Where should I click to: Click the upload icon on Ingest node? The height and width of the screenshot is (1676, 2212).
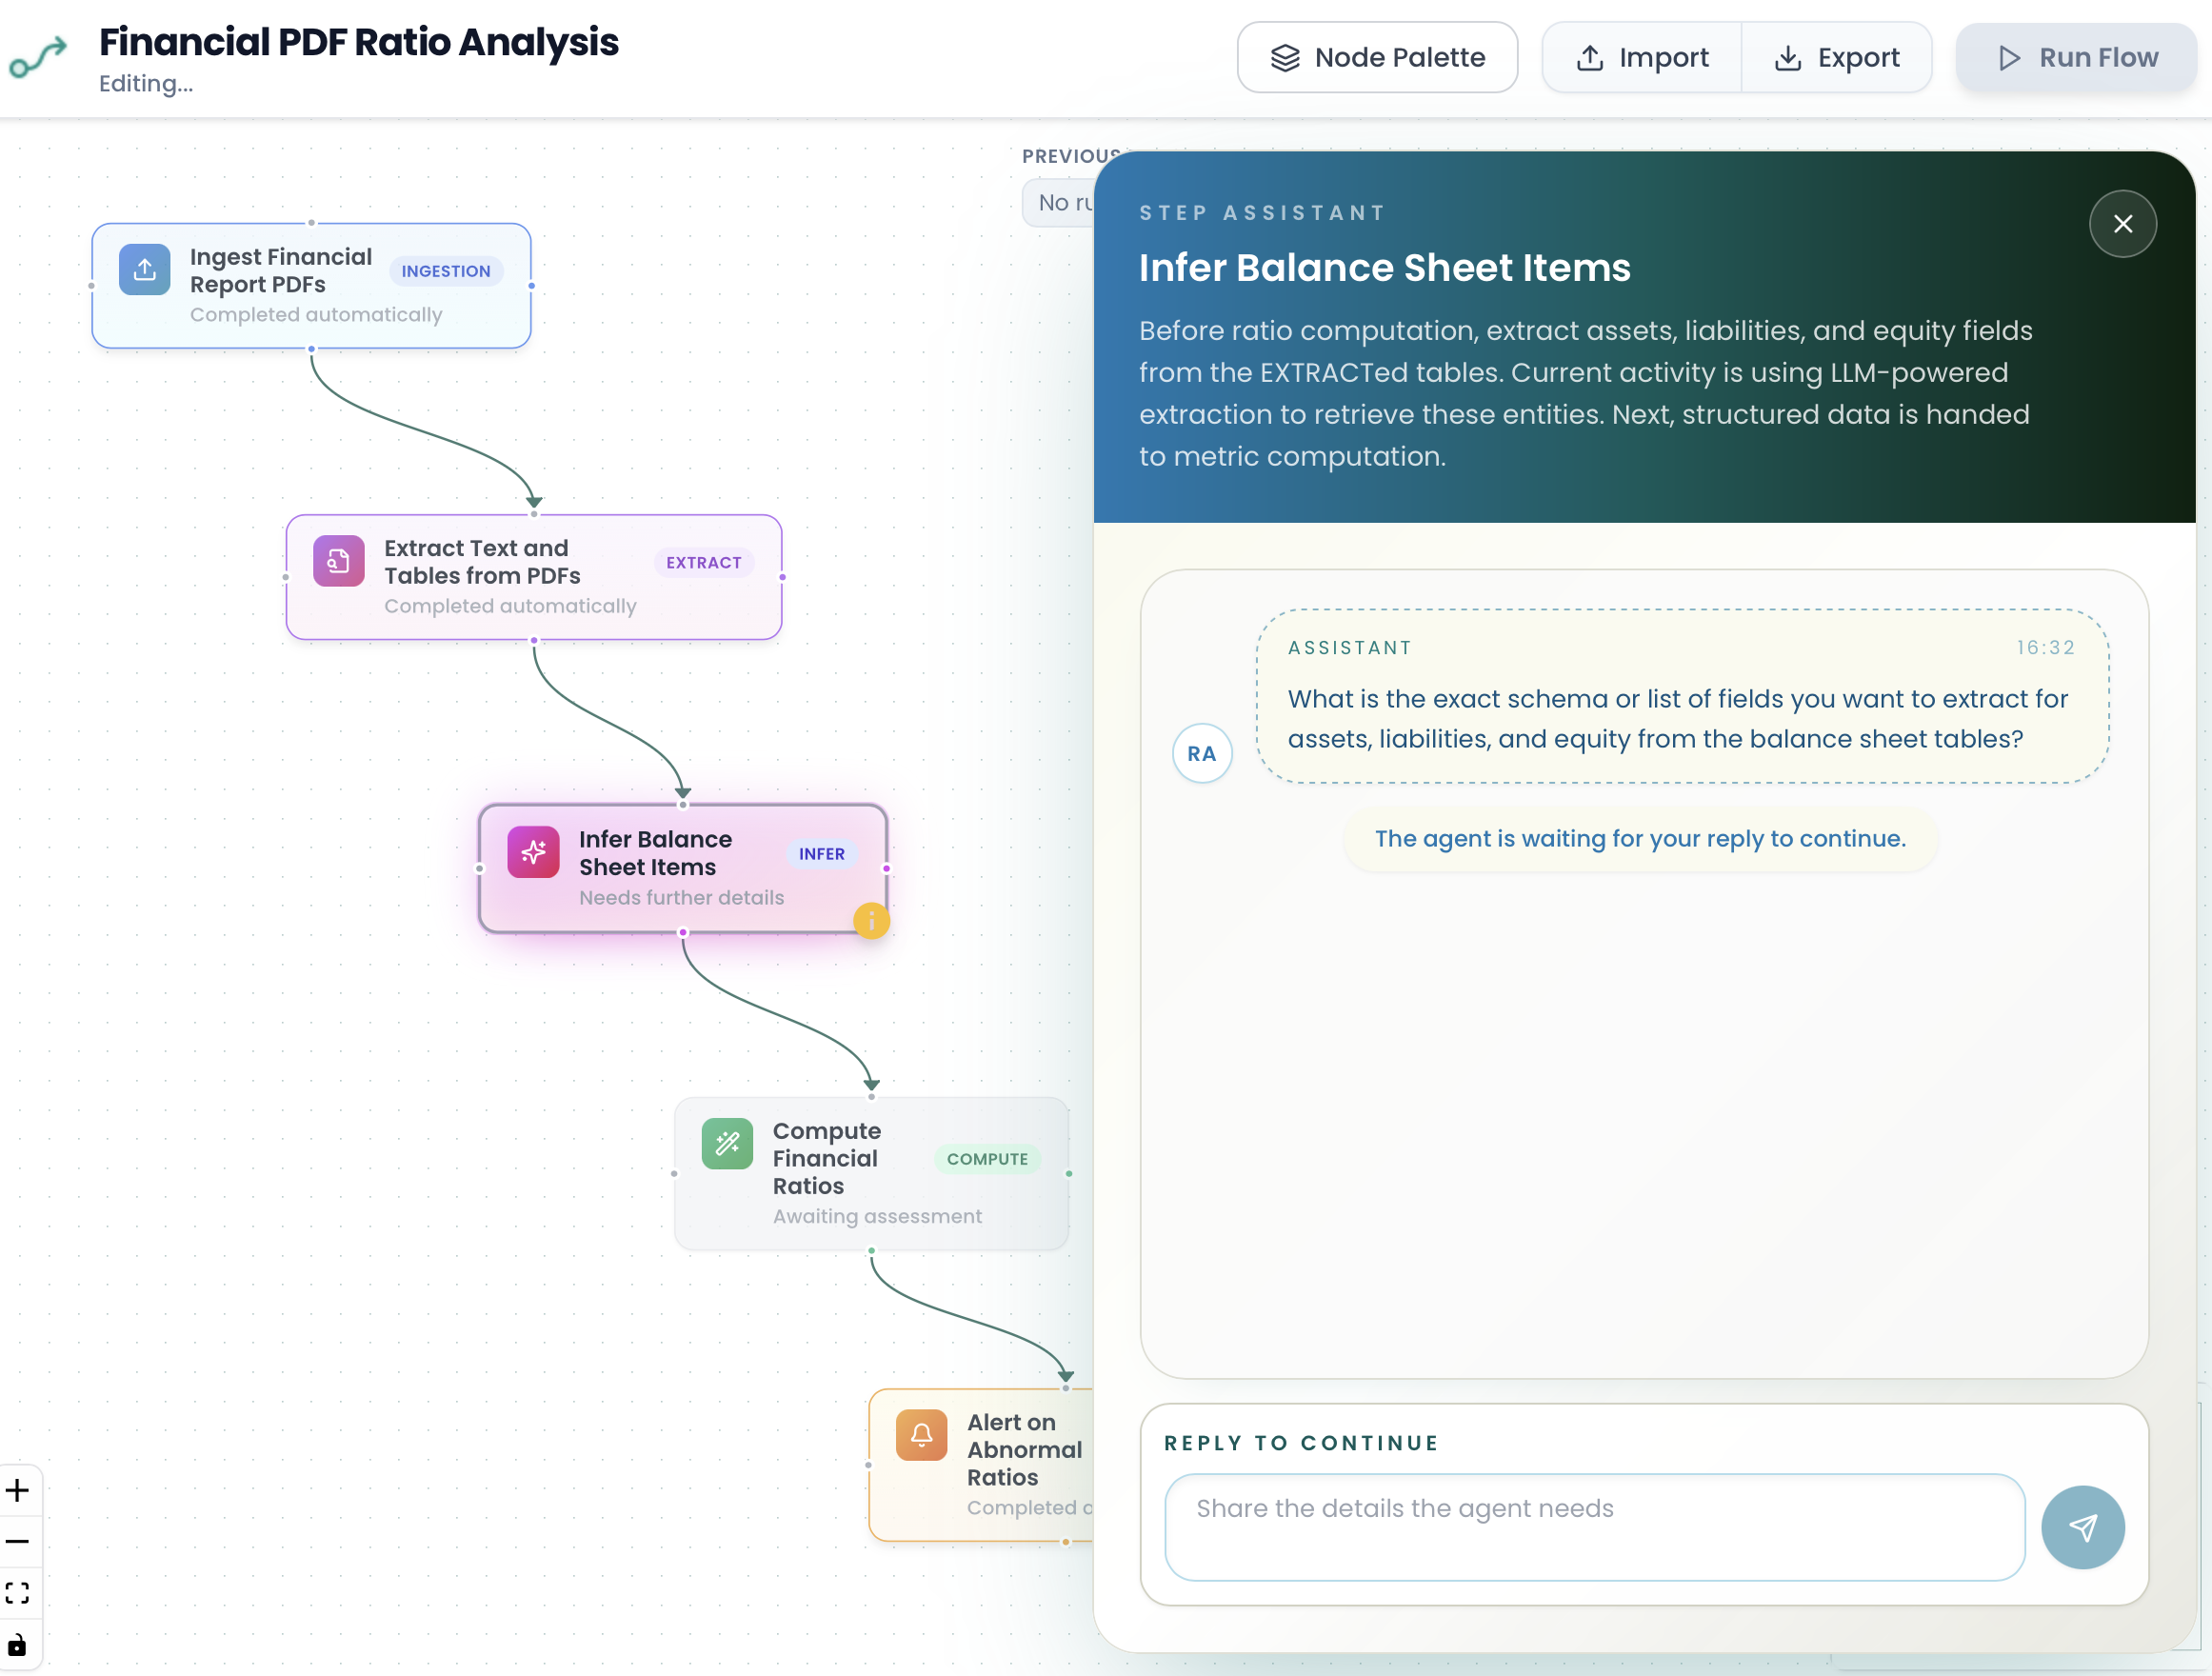tap(144, 270)
